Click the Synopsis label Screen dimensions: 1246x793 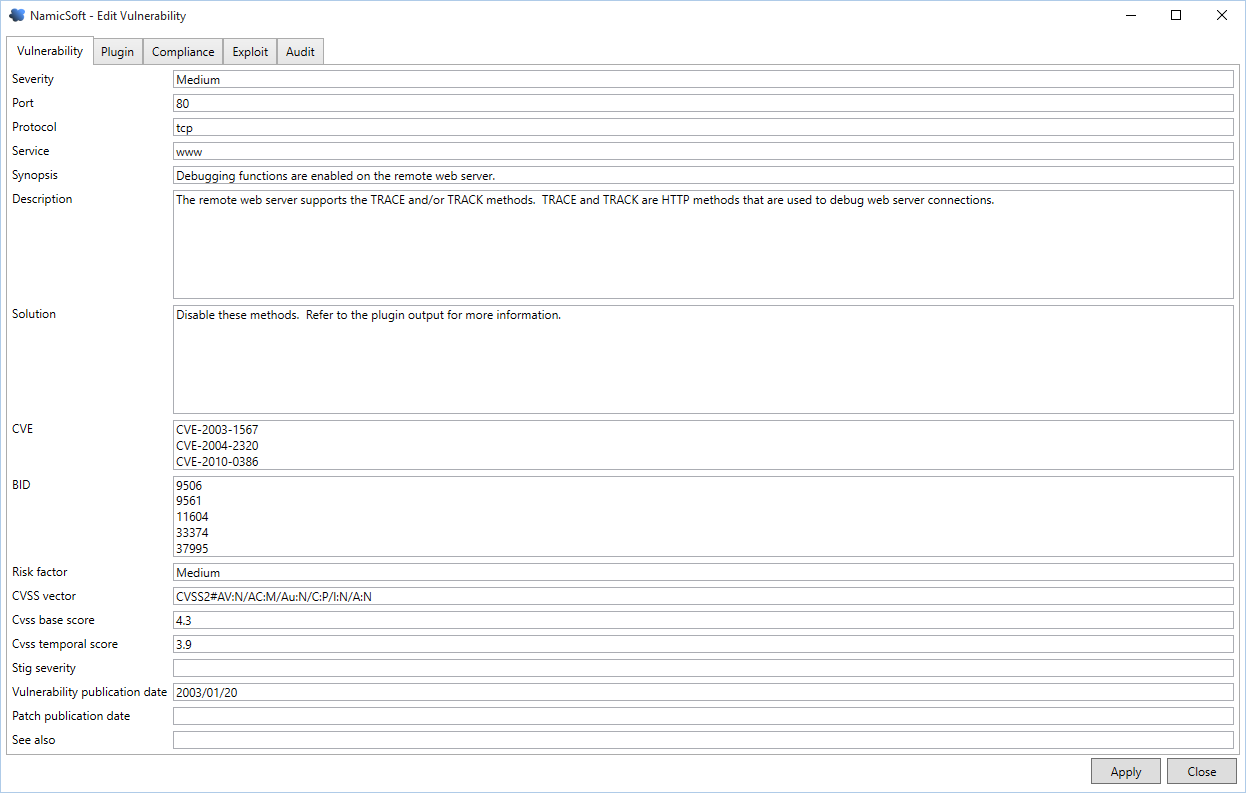click(x=35, y=175)
